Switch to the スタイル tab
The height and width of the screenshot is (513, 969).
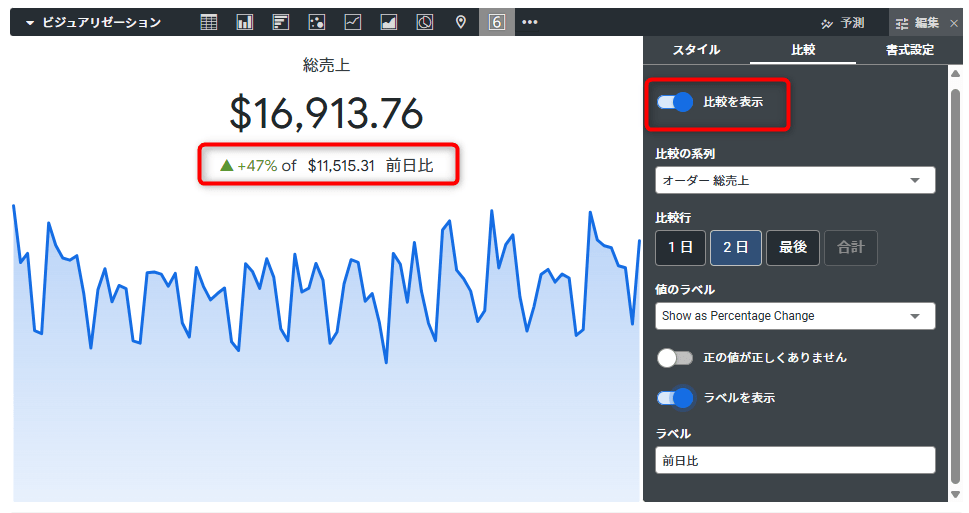[696, 49]
